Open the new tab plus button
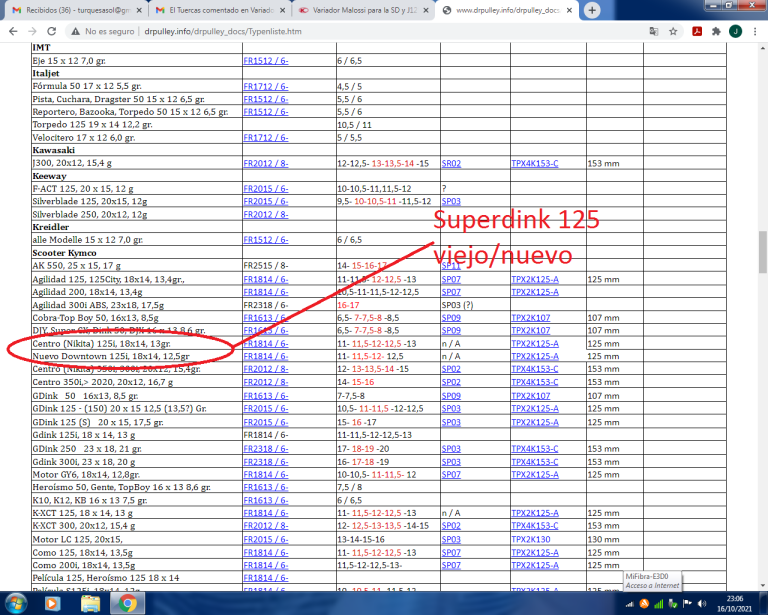Screen dimensions: 768x615 point(592,10)
